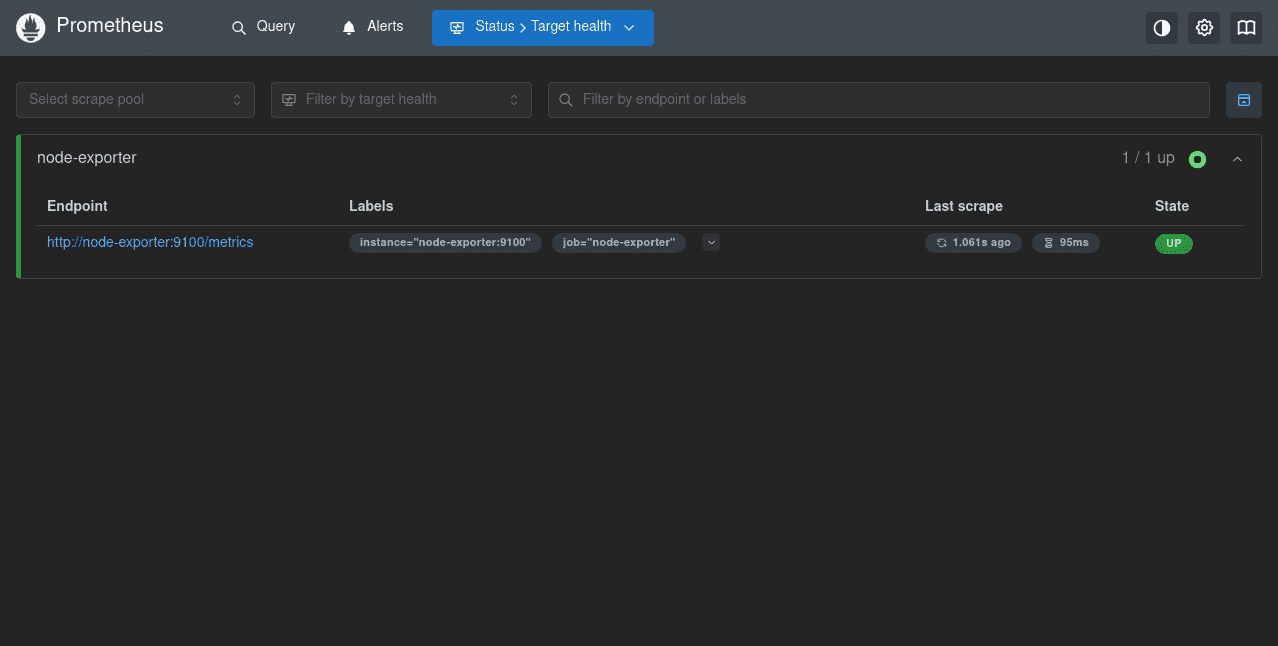
Task: Click the green health indicator next to 1/1 up
Action: pos(1197,159)
